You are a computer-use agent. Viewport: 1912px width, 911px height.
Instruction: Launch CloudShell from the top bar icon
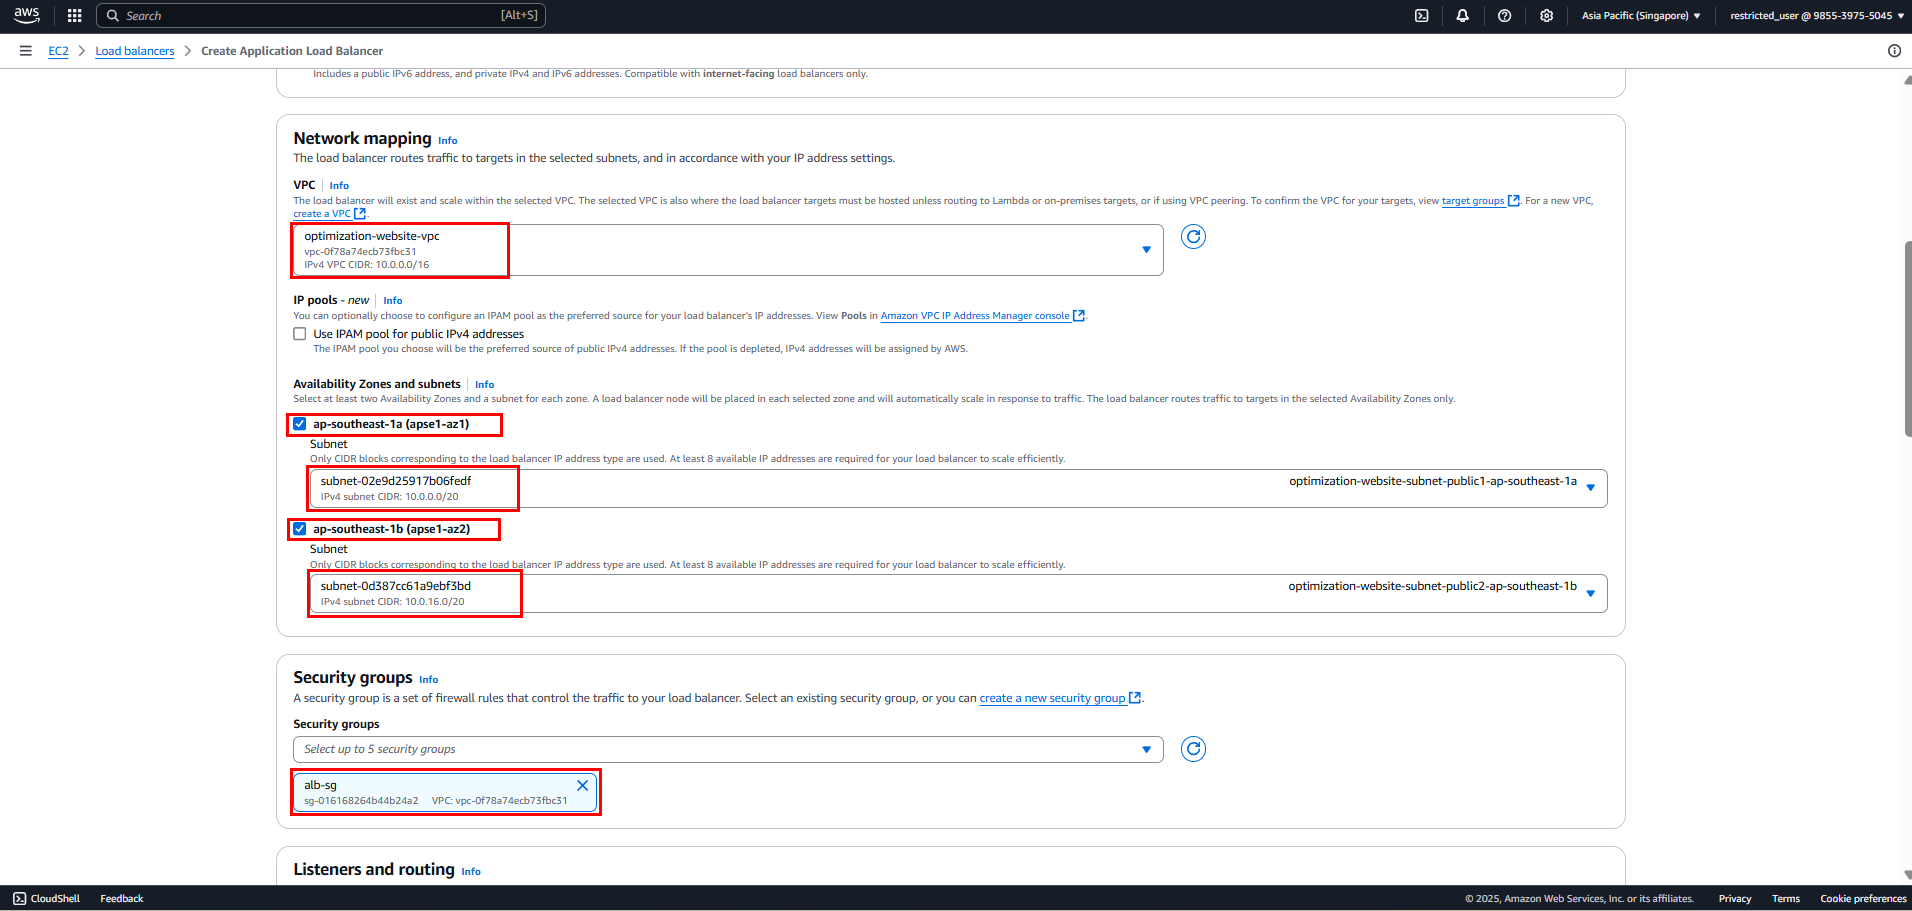[x=1421, y=16]
